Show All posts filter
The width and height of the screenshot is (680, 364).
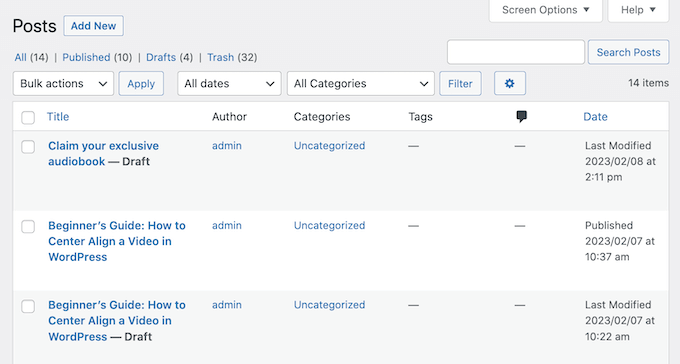(x=20, y=57)
